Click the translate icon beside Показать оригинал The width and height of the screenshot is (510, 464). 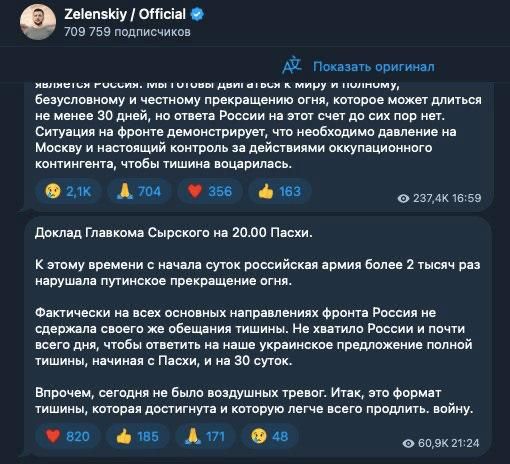click(292, 66)
